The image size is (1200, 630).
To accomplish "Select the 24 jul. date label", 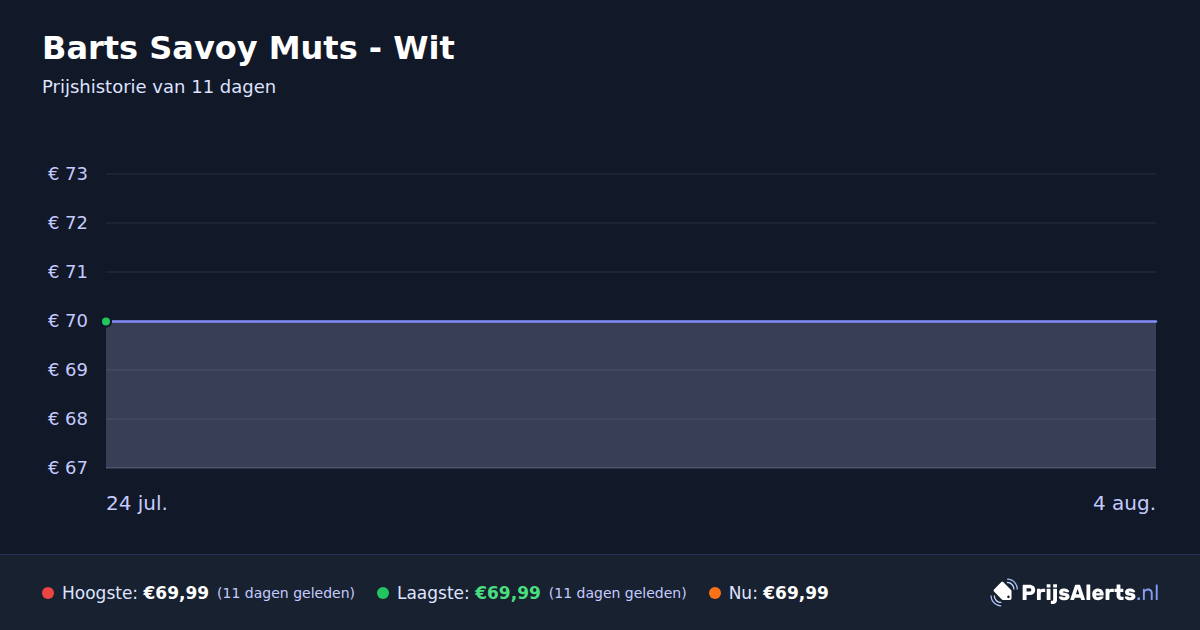I will tap(137, 503).
